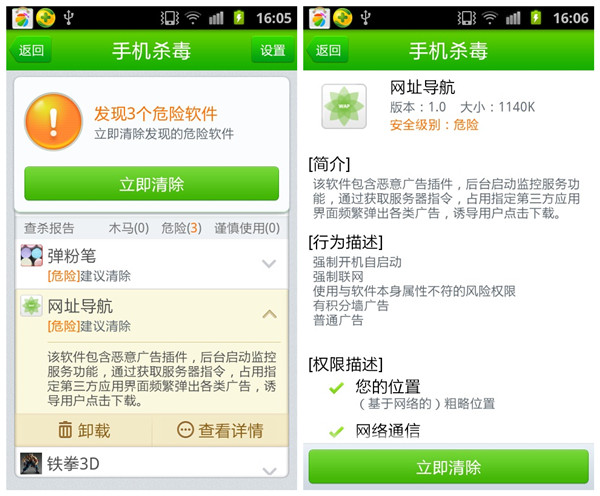This screenshot has width=600, height=496.
Task: Tap the 弹粉笔 app icon
Action: 31,255
